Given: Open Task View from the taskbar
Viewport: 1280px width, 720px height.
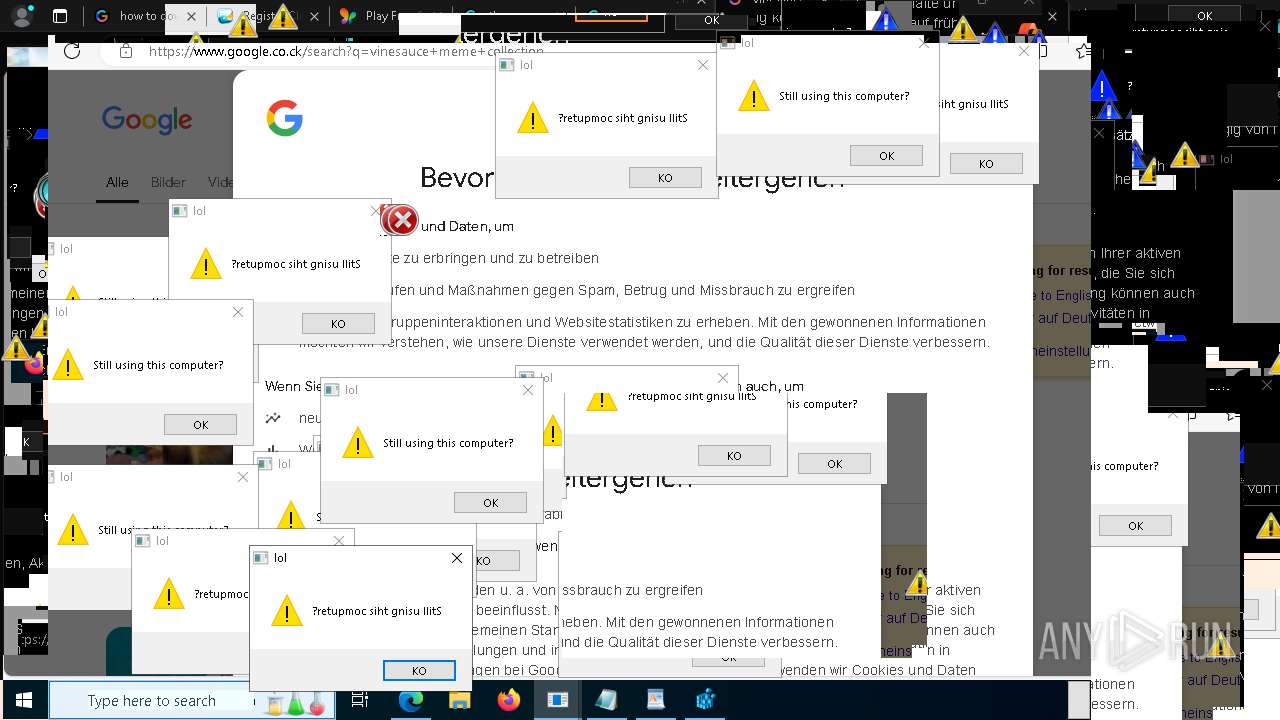Looking at the screenshot, I should coord(360,700).
